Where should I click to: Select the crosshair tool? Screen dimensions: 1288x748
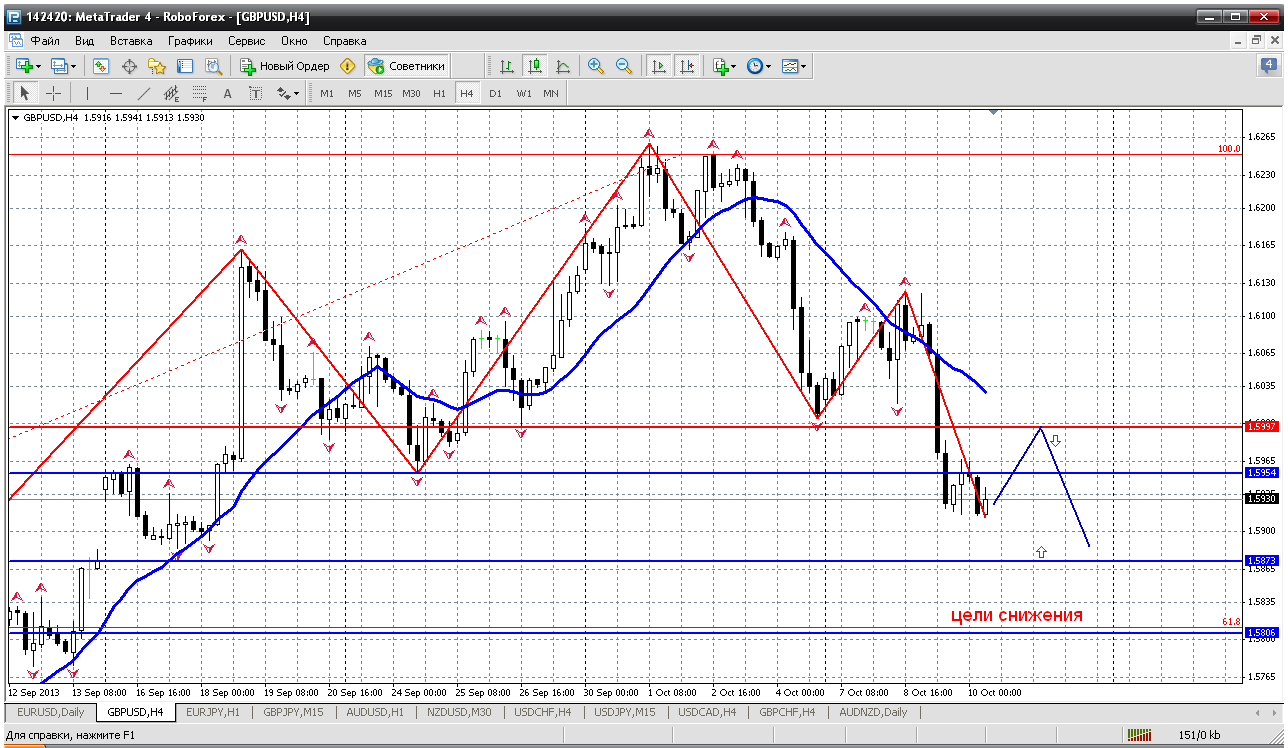(54, 93)
